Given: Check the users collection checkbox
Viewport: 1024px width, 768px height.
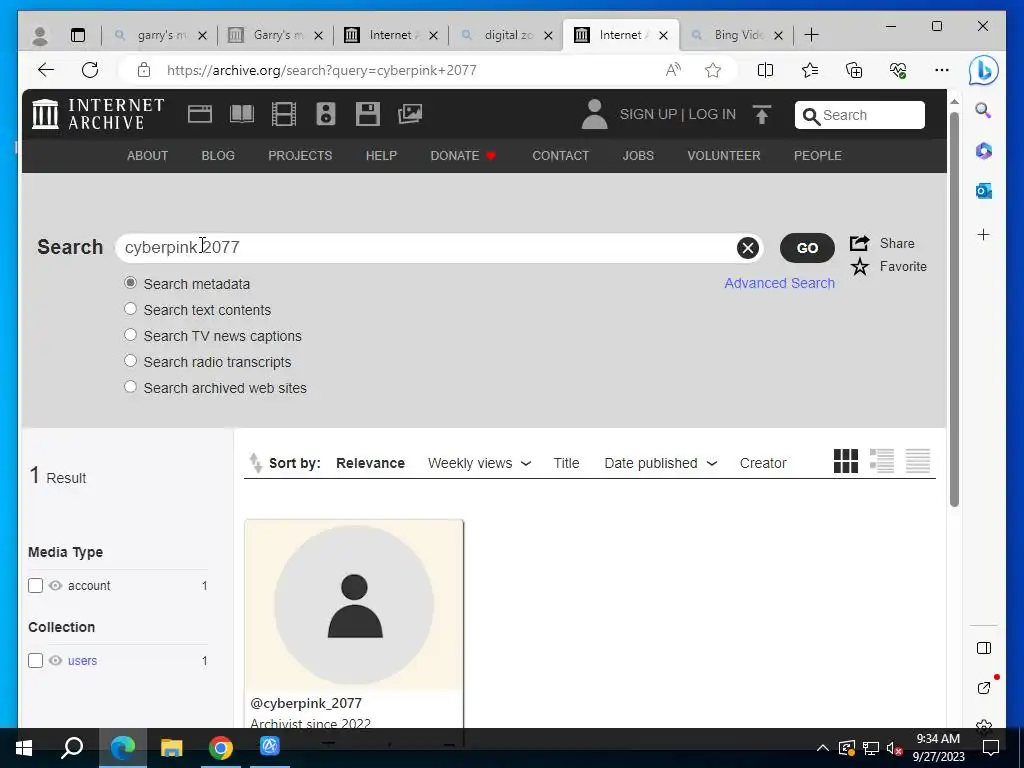Looking at the screenshot, I should tap(35, 661).
